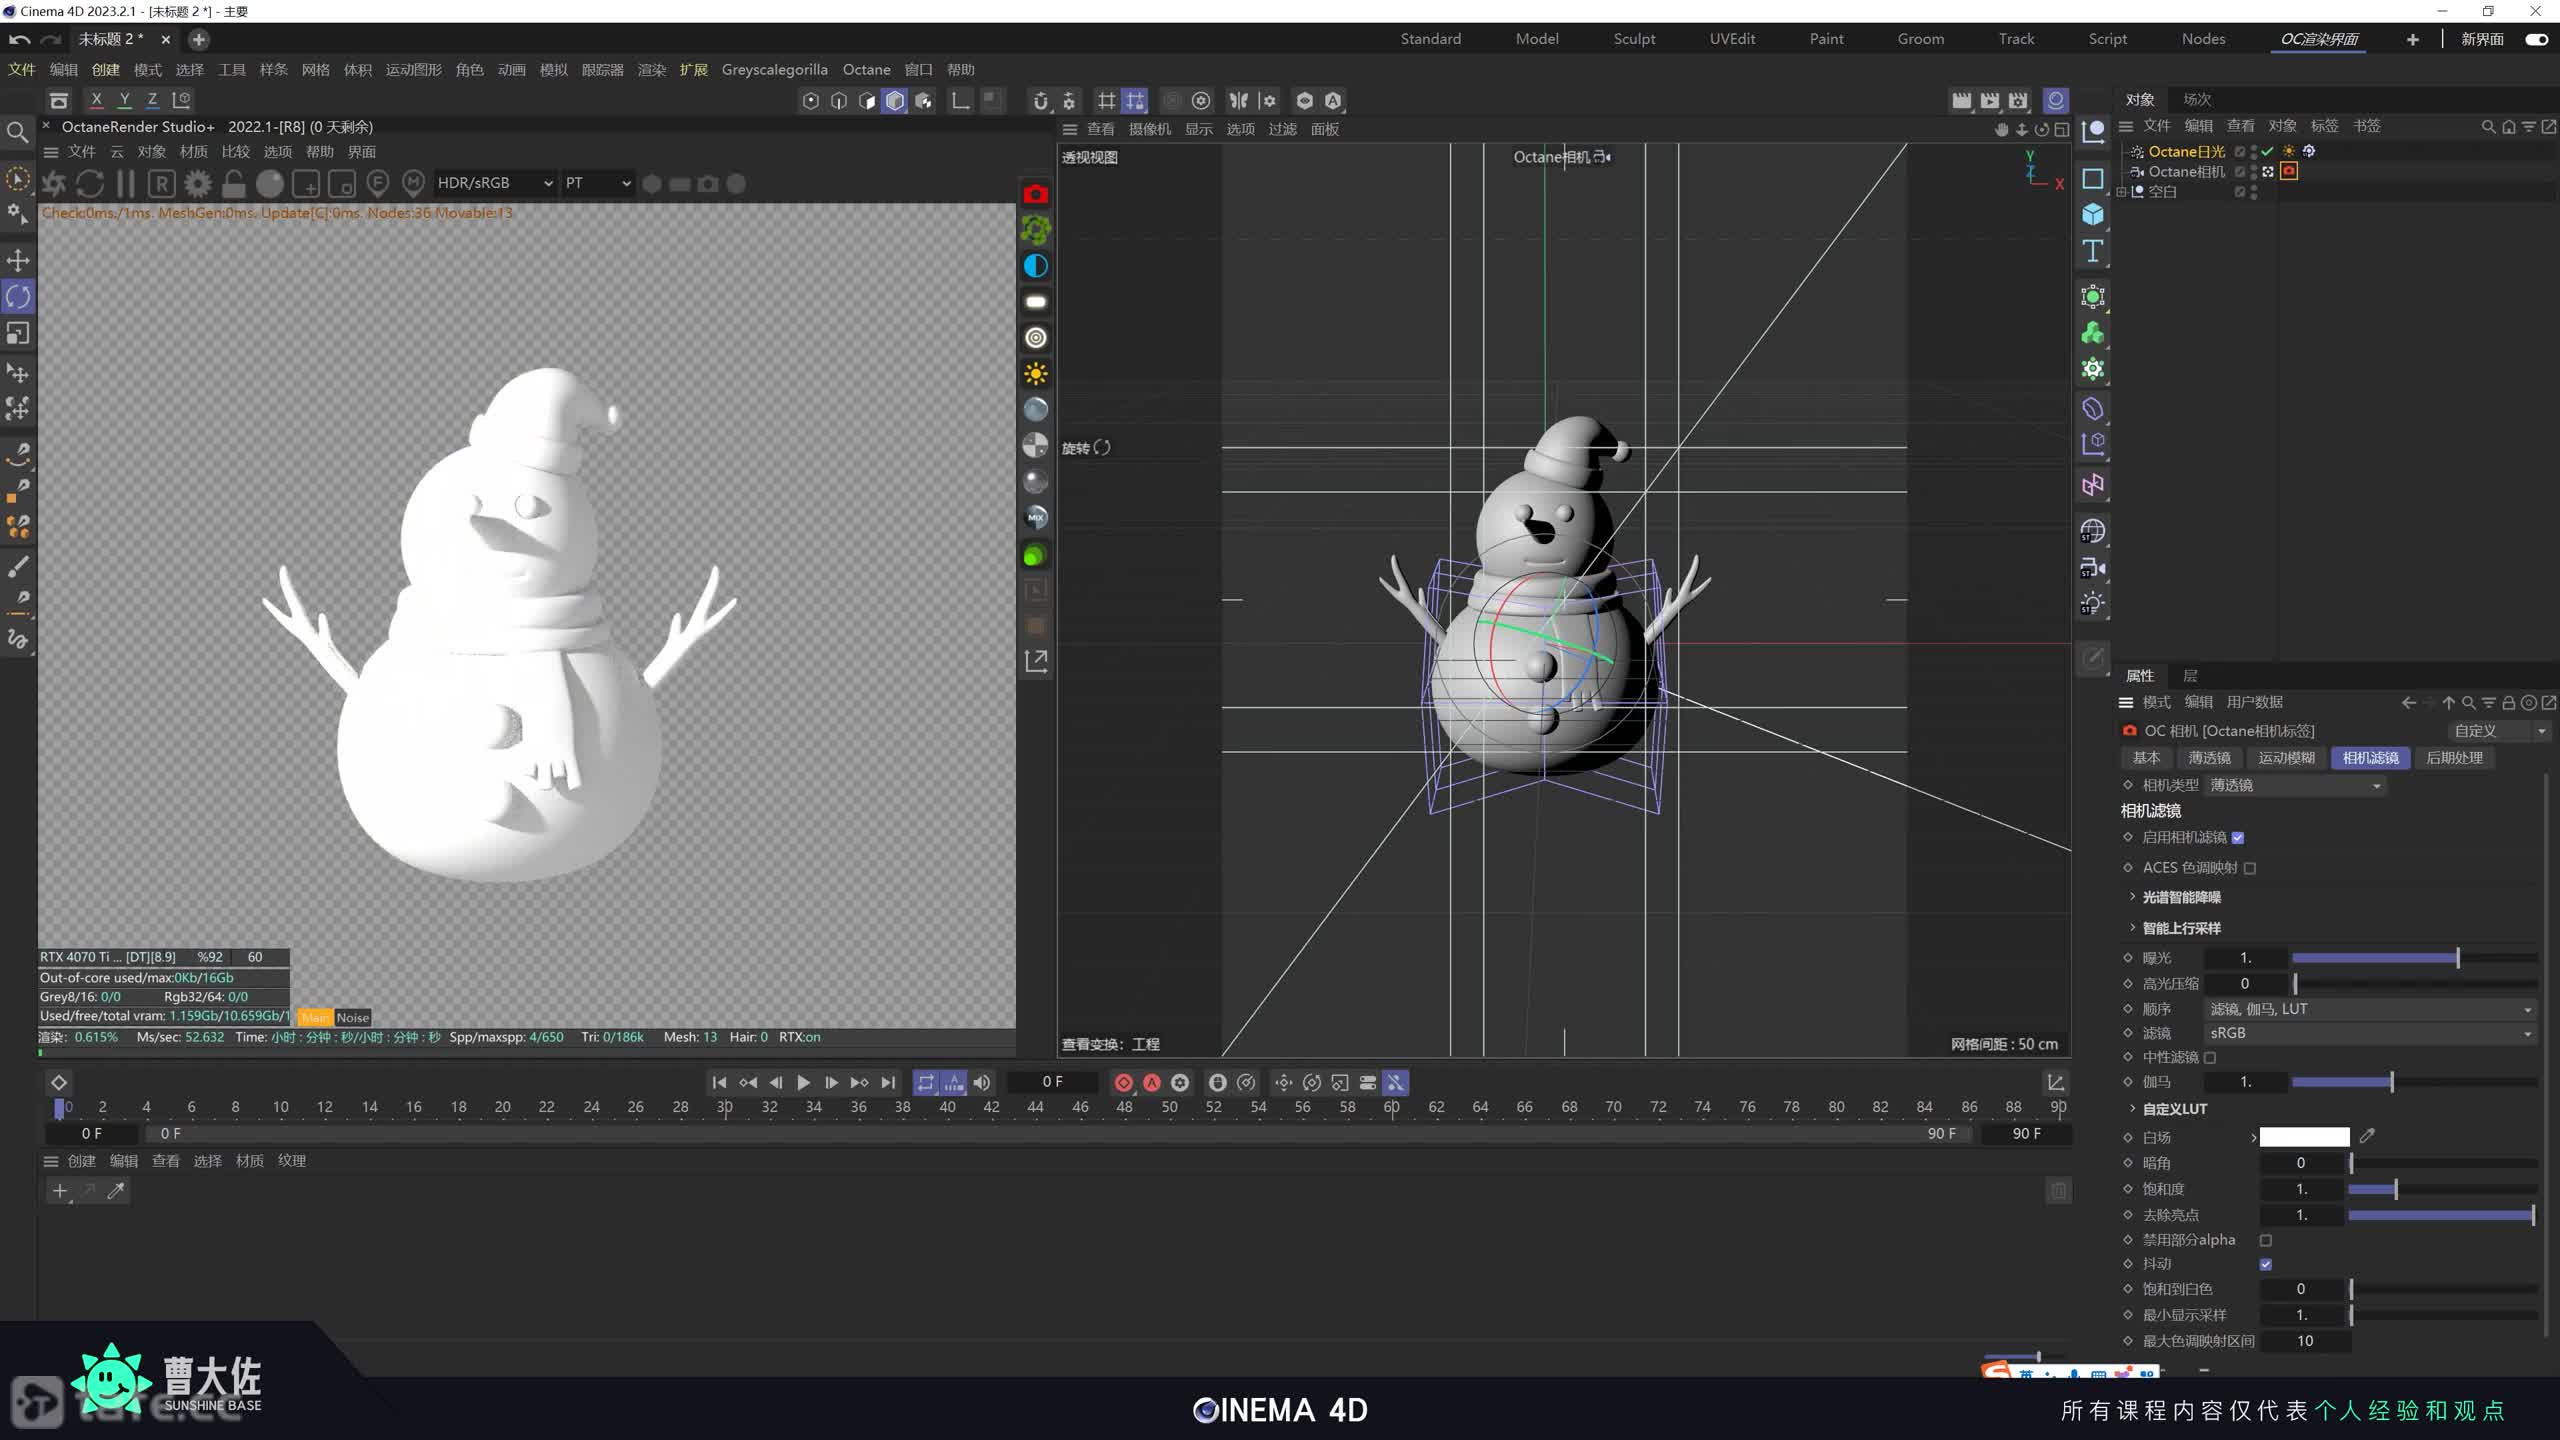Click the Octane render settings gear icon
Screen dimensions: 2560x1440
(198, 183)
